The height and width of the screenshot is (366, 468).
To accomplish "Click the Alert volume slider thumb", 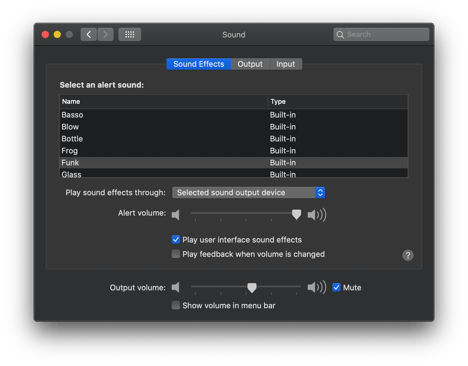I will 296,214.
